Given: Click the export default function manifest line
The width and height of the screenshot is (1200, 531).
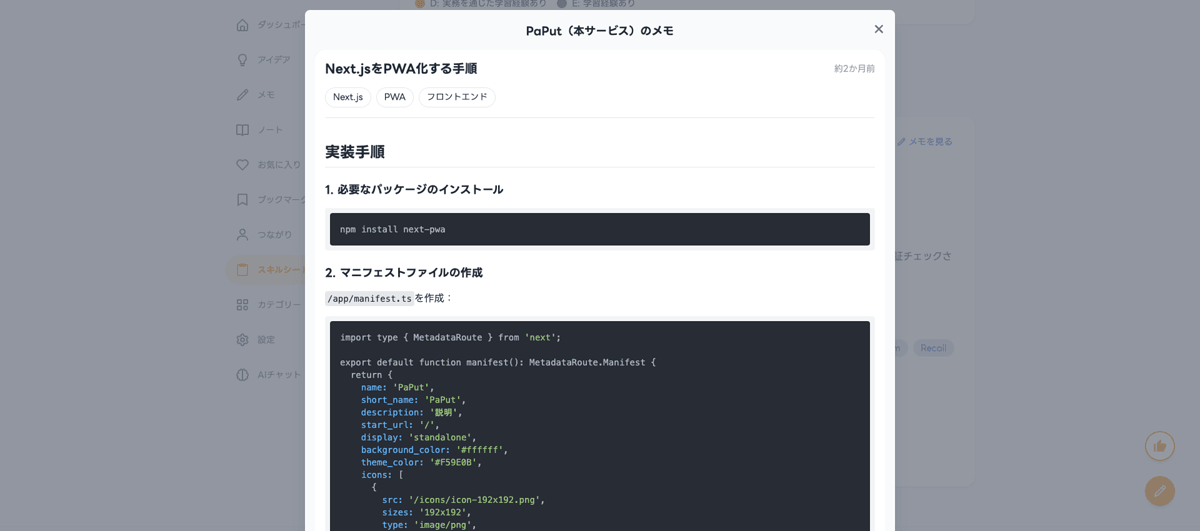Looking at the screenshot, I should pyautogui.click(x=498, y=362).
